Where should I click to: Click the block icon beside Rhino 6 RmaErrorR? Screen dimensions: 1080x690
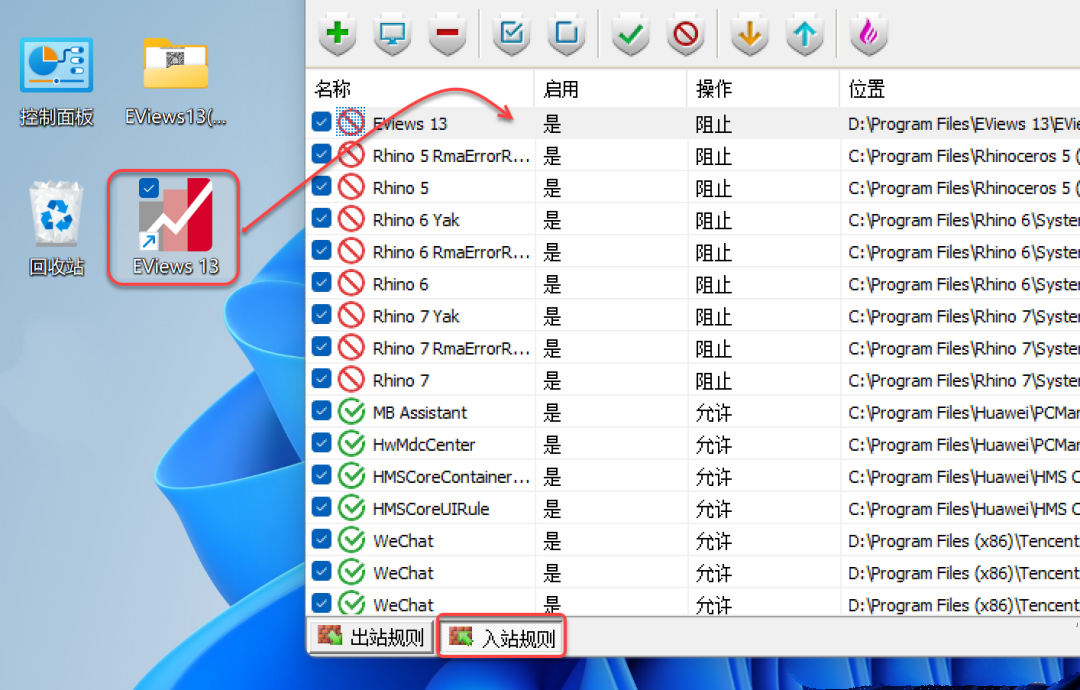coord(351,251)
